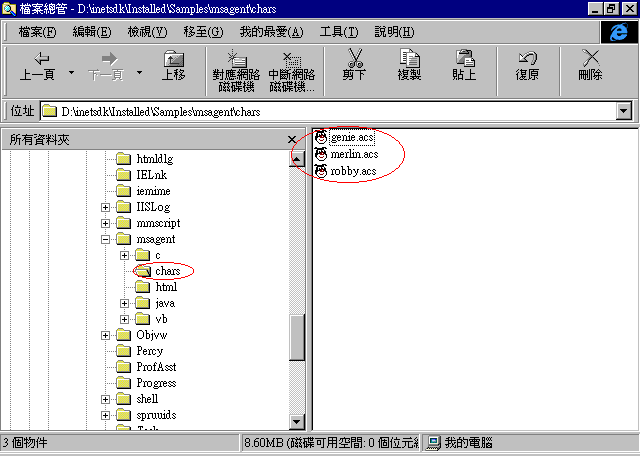This screenshot has width=640, height=456.
Task: Select the robby.acs character file
Action: 352,171
